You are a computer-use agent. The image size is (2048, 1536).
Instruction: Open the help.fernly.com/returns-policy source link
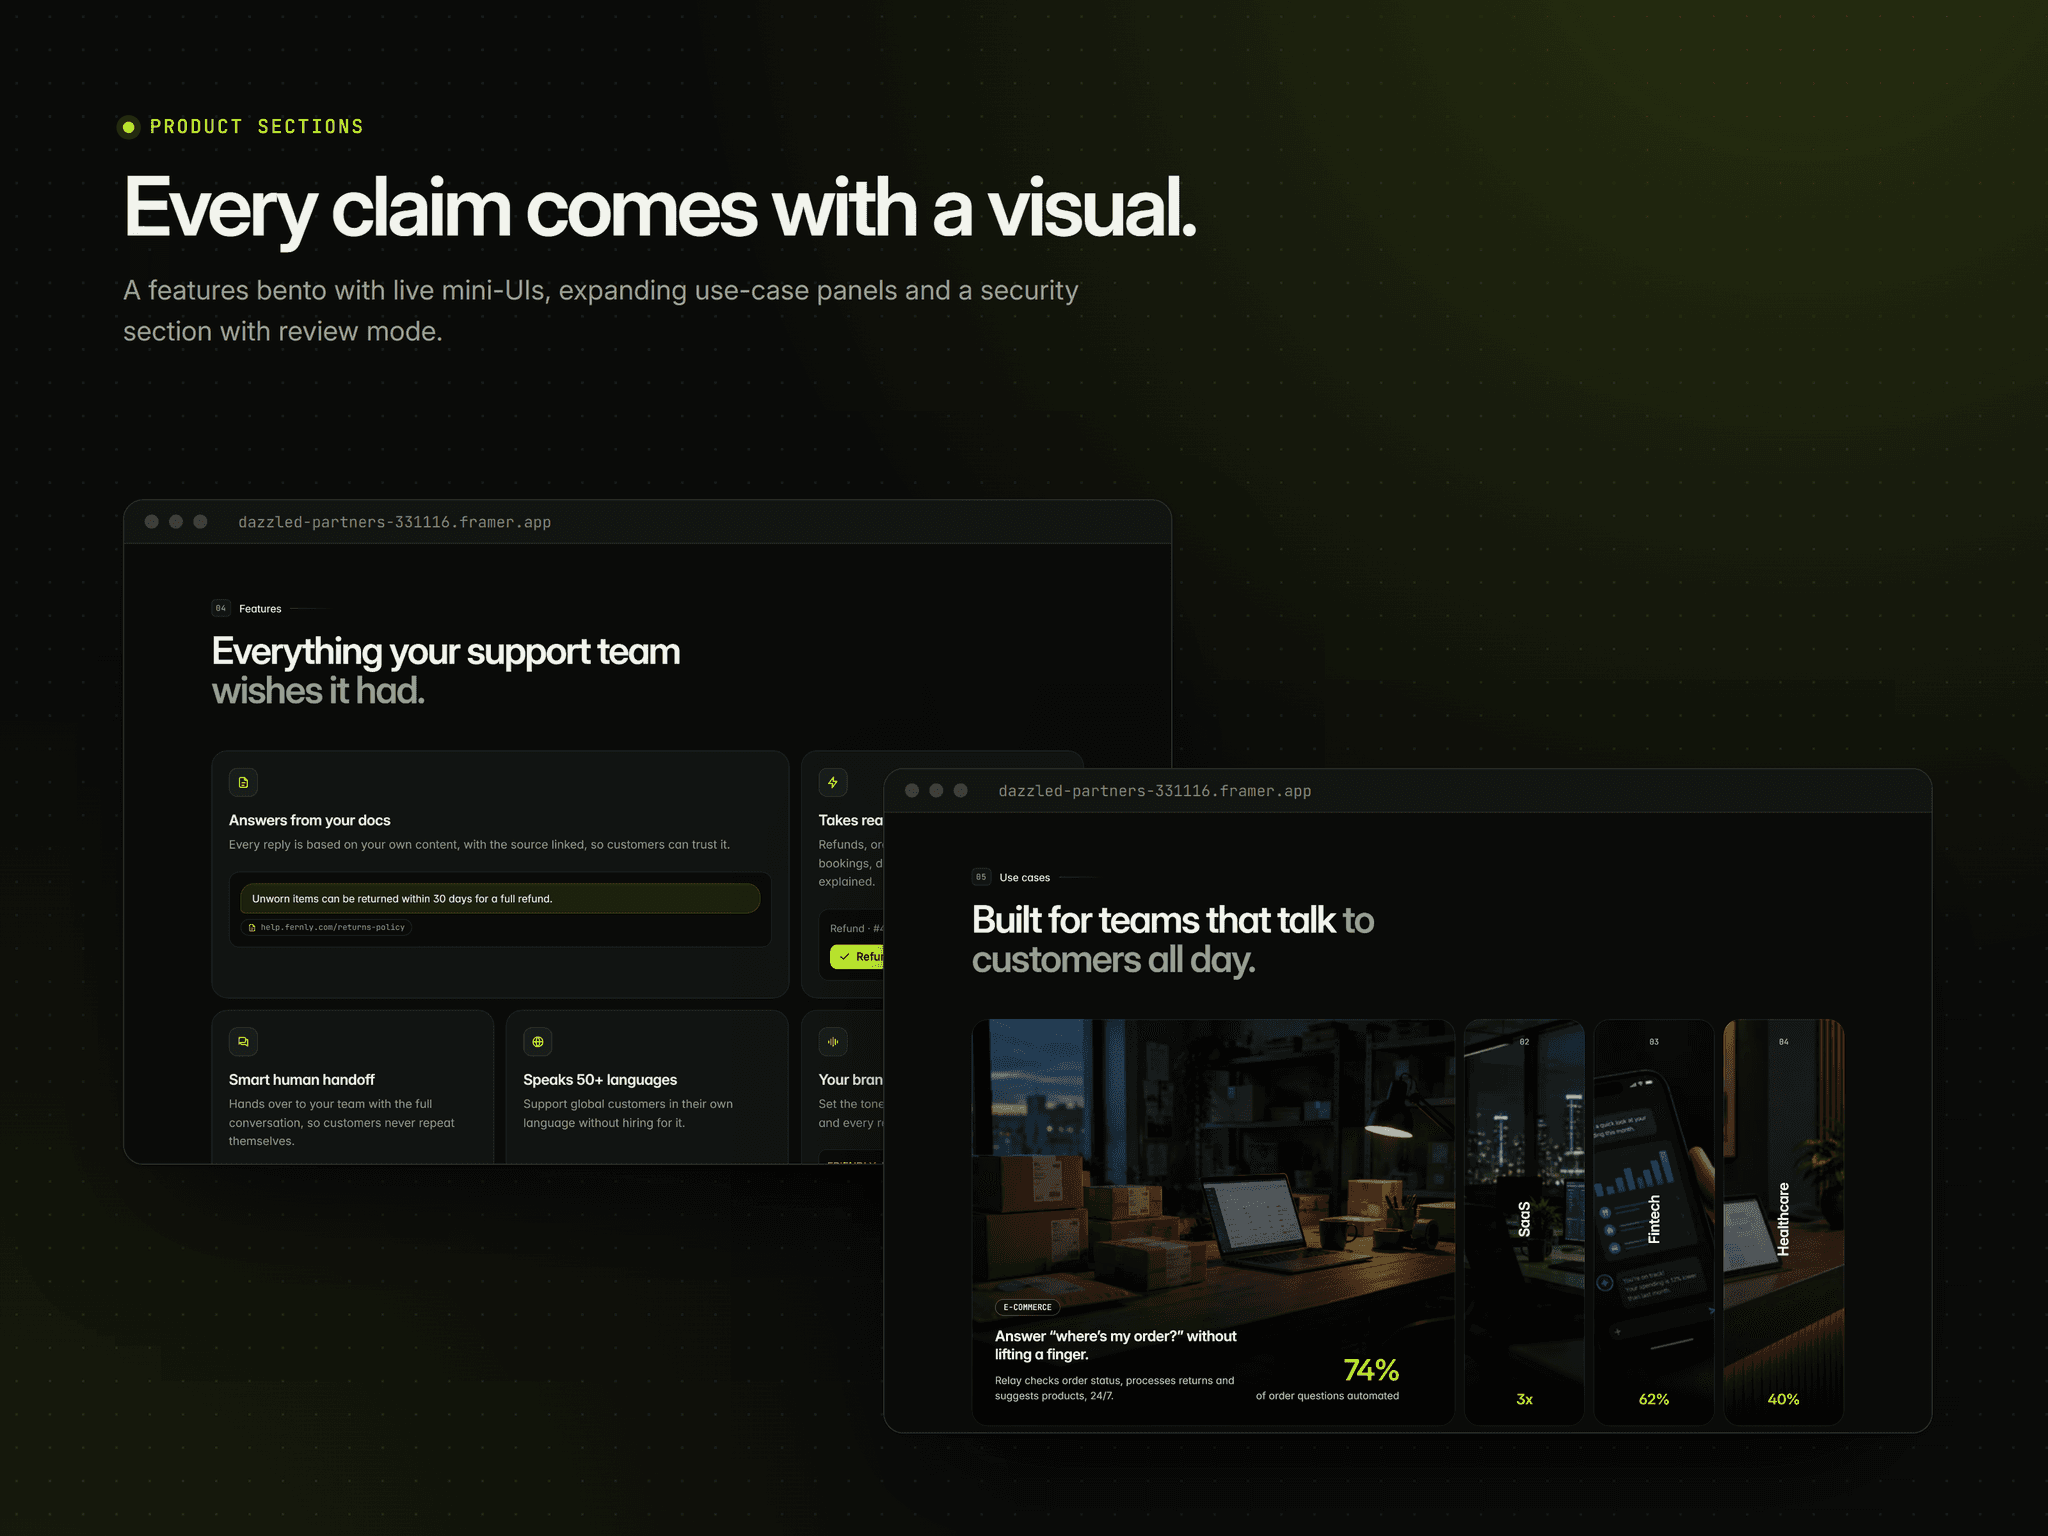tap(327, 927)
